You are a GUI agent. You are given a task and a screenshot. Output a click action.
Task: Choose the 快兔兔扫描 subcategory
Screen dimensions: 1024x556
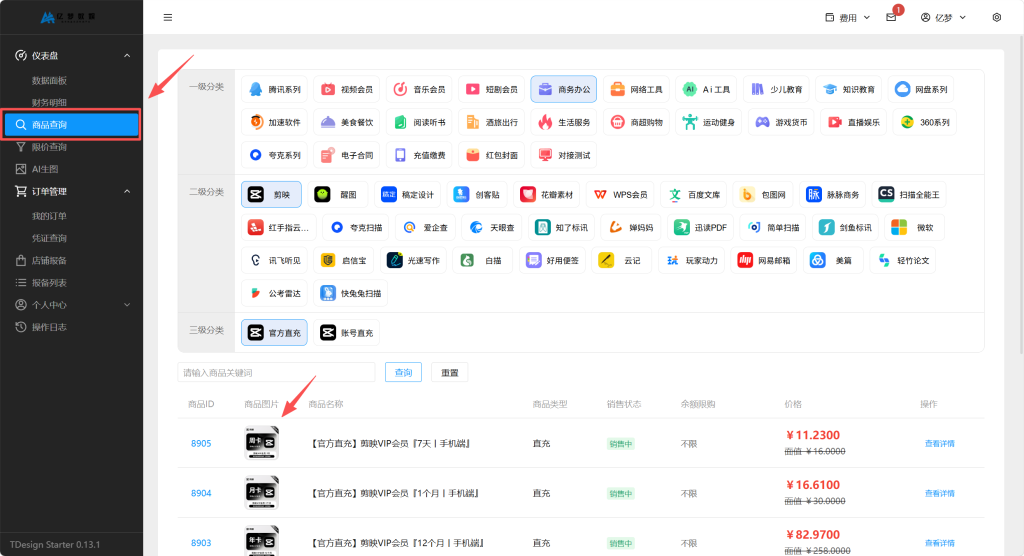351,293
